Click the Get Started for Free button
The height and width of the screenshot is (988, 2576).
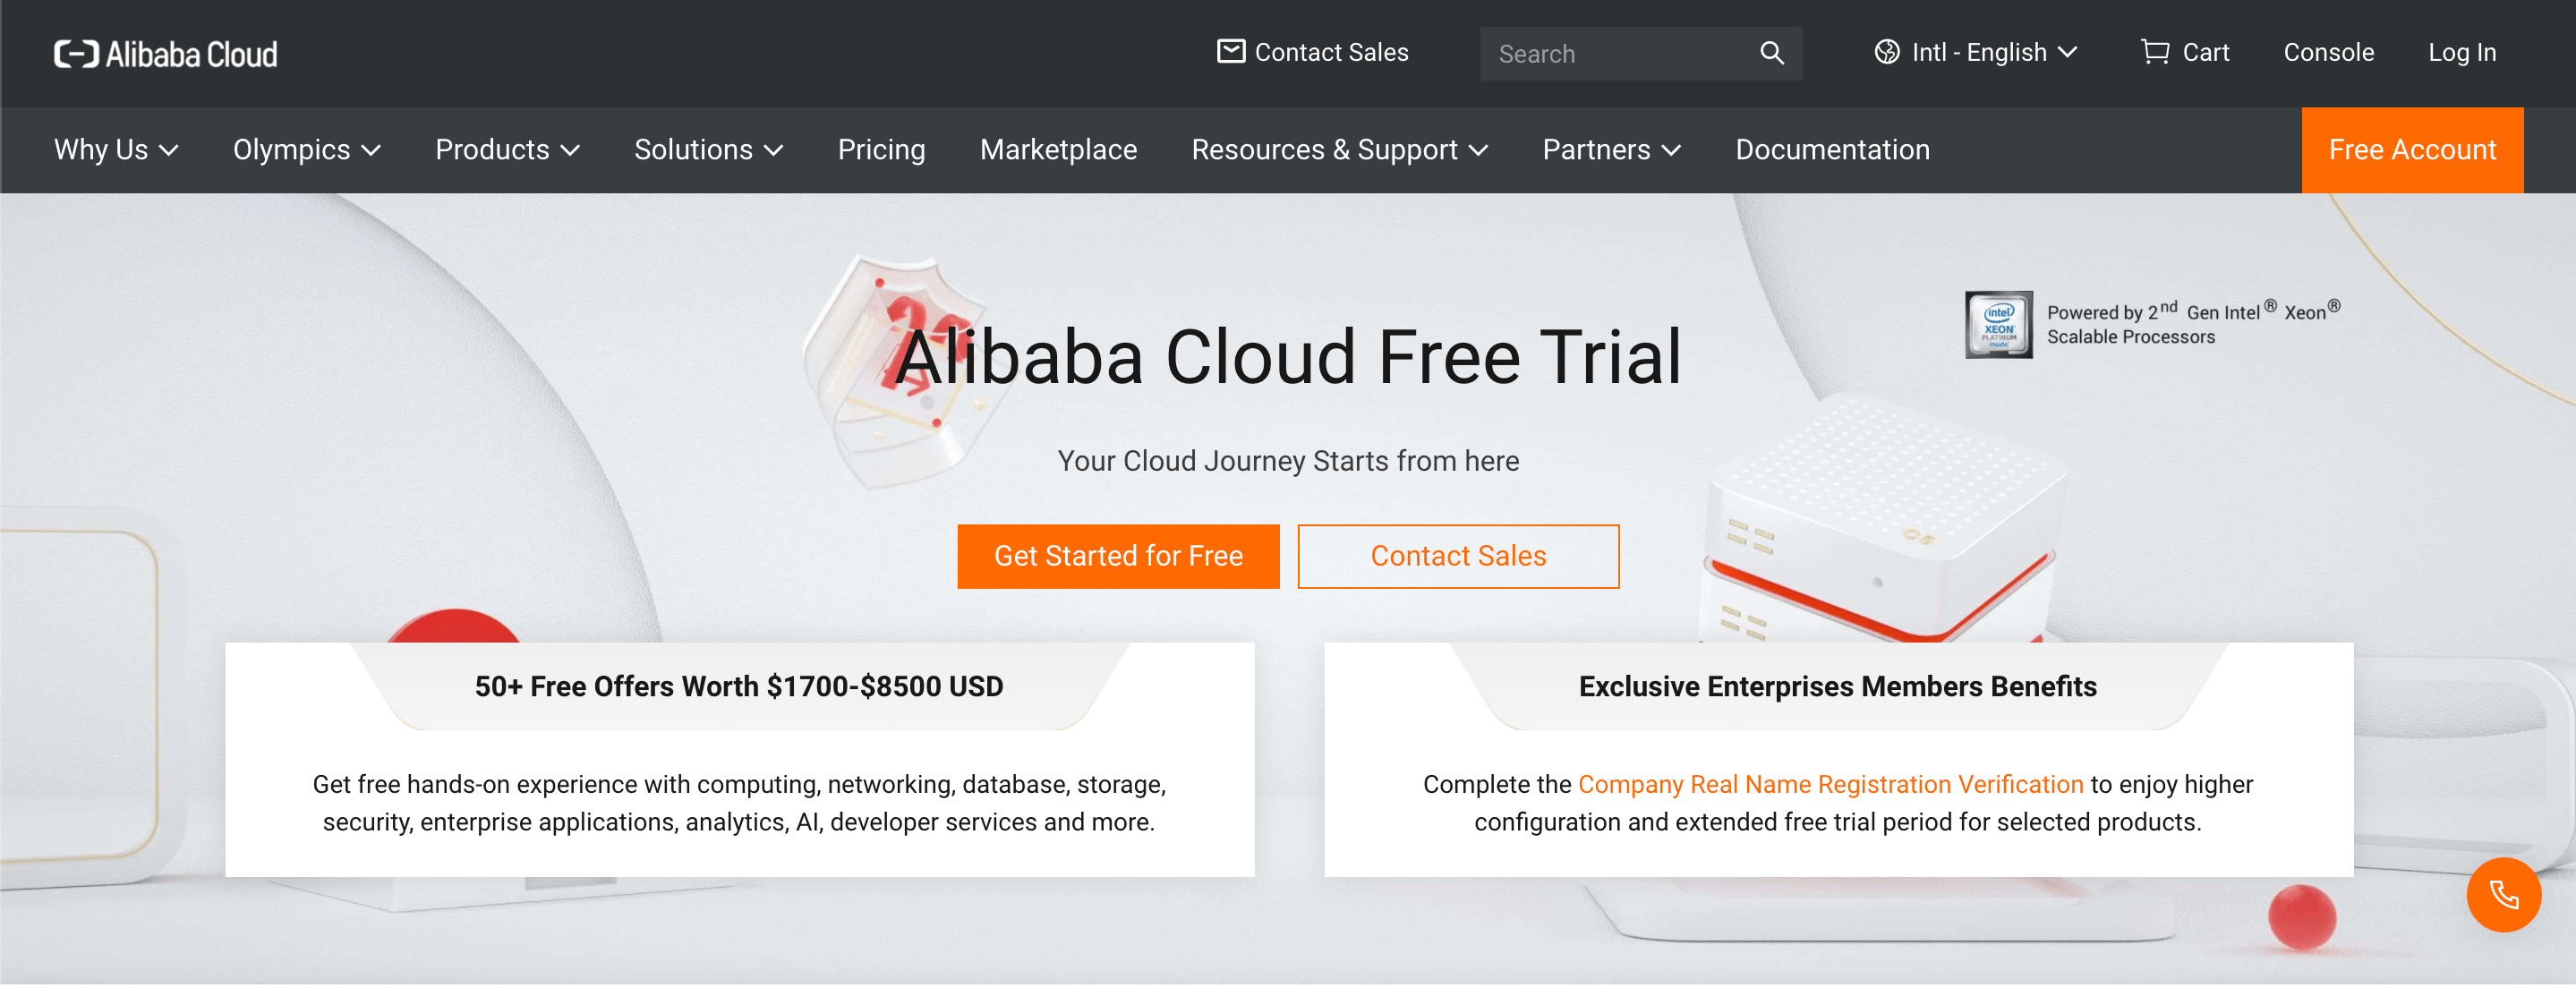[x=1118, y=556]
